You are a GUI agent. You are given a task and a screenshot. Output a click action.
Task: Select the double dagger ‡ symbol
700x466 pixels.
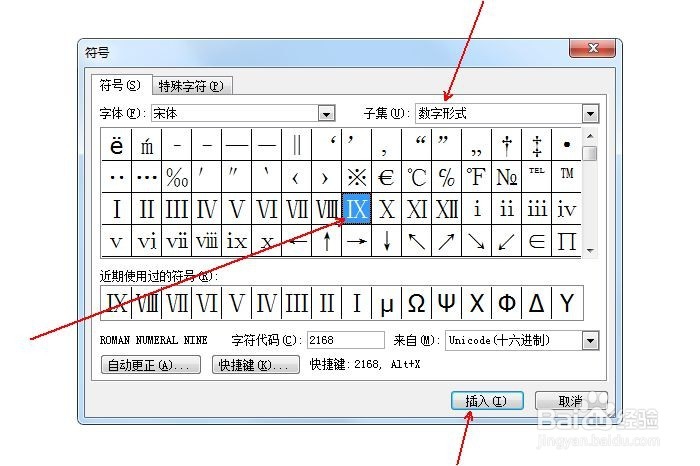click(537, 145)
